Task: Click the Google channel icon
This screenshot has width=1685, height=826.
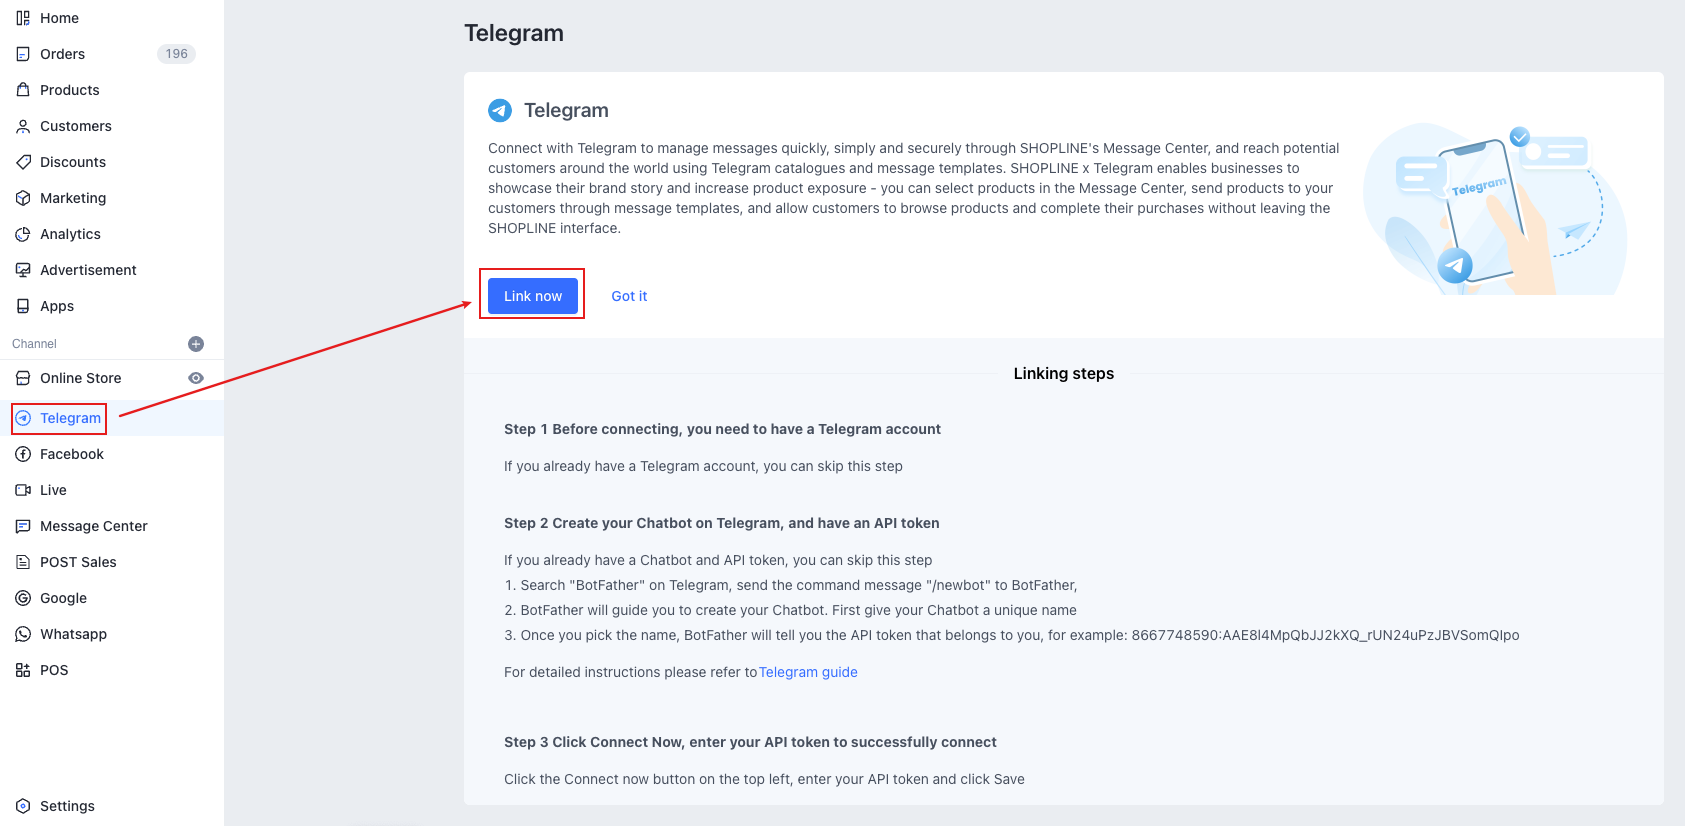Action: click(23, 598)
